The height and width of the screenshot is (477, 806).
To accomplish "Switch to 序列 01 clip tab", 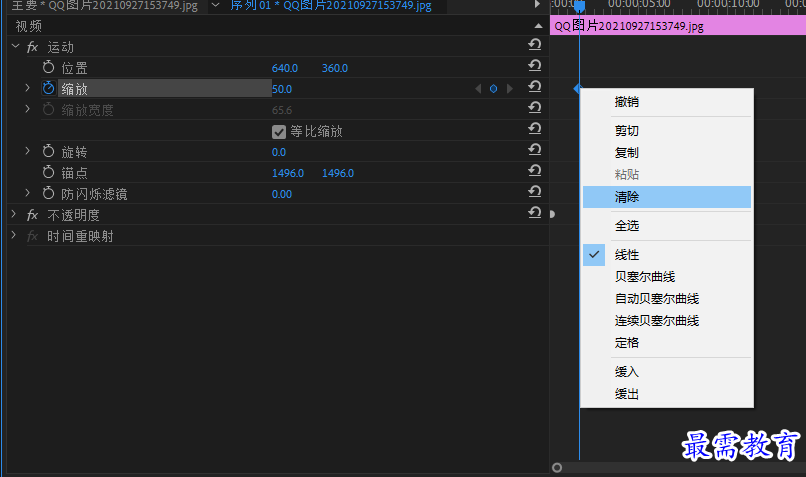I will tap(331, 6).
